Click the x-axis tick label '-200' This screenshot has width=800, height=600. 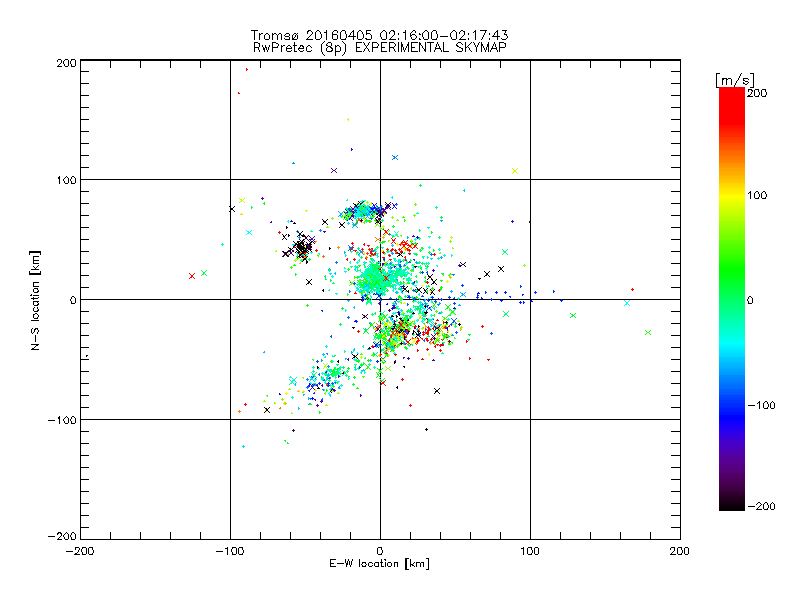click(x=80, y=551)
